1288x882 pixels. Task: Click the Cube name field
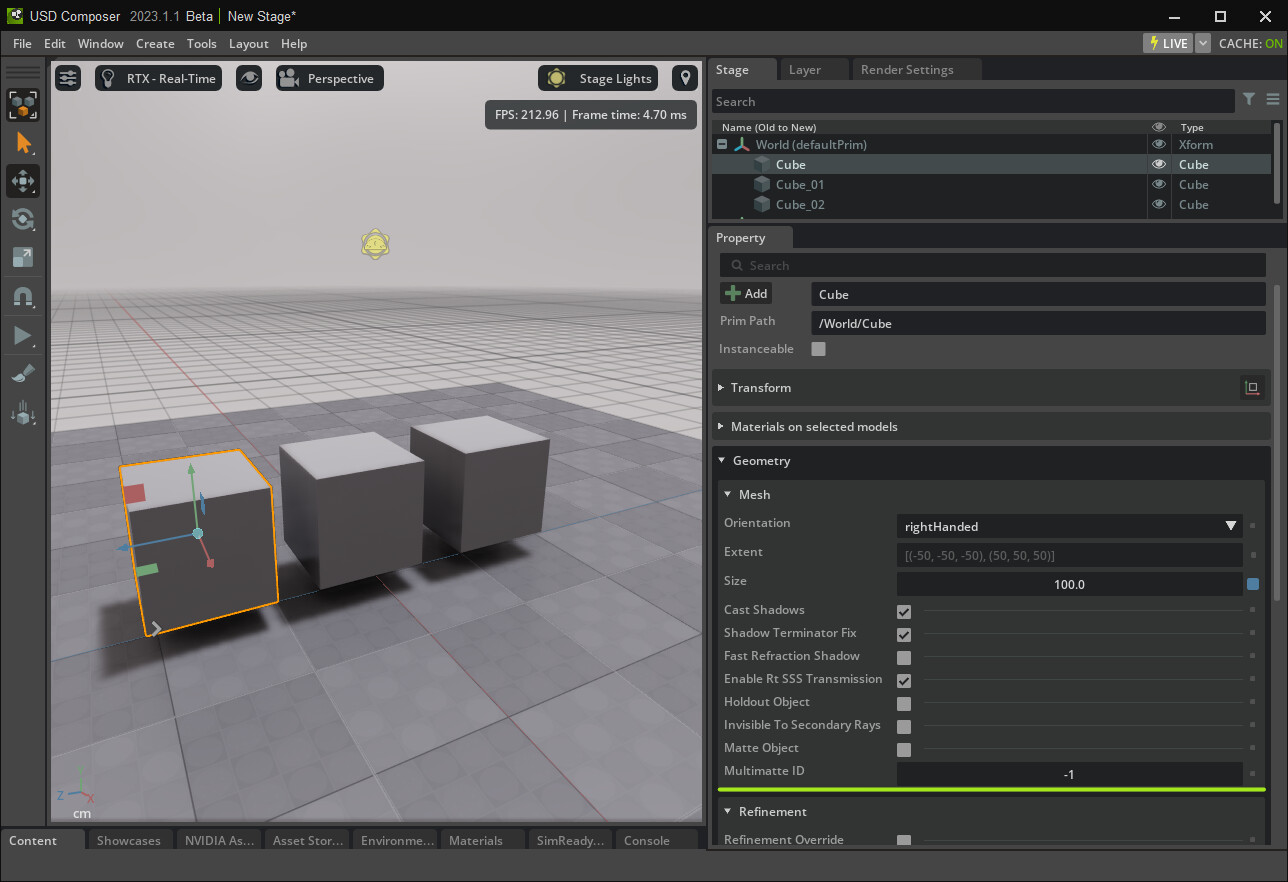(x=1038, y=294)
